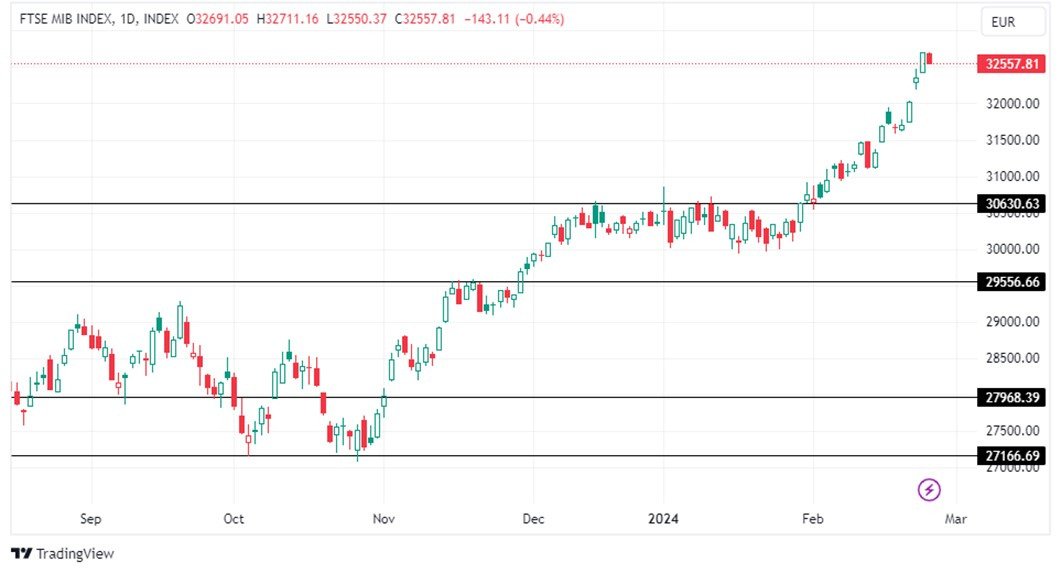Click the Oct time axis label
The height and width of the screenshot is (573, 1061).
click(x=233, y=519)
